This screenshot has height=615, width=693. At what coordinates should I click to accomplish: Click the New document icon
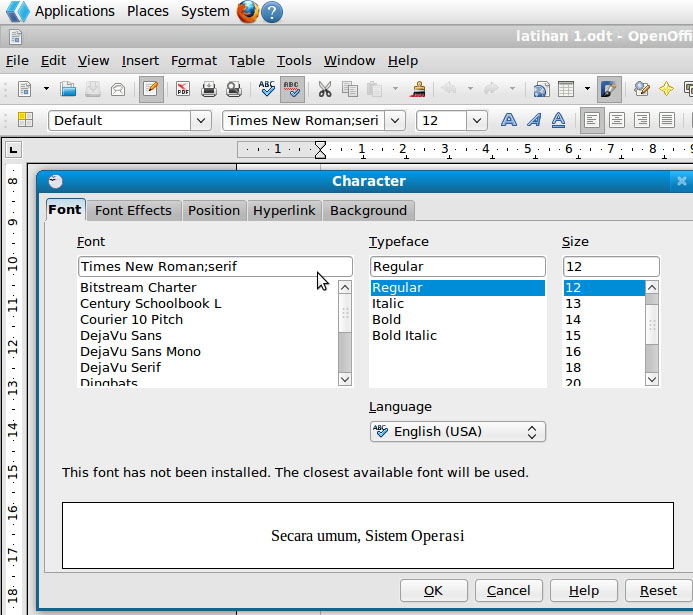[x=24, y=89]
